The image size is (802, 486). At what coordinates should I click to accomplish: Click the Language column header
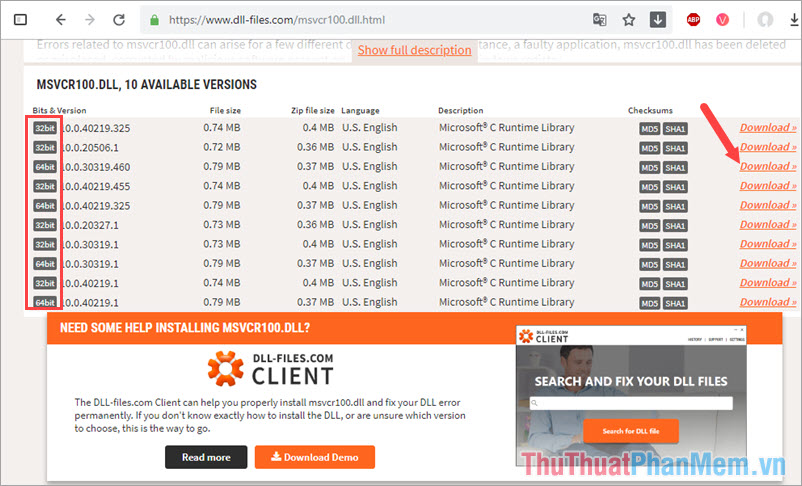tap(360, 111)
